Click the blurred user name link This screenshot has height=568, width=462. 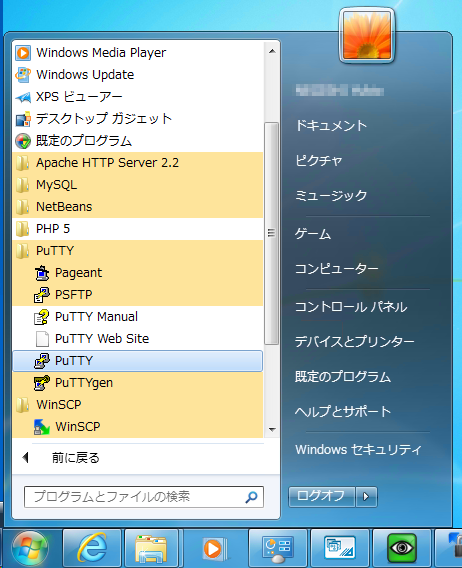click(x=340, y=90)
